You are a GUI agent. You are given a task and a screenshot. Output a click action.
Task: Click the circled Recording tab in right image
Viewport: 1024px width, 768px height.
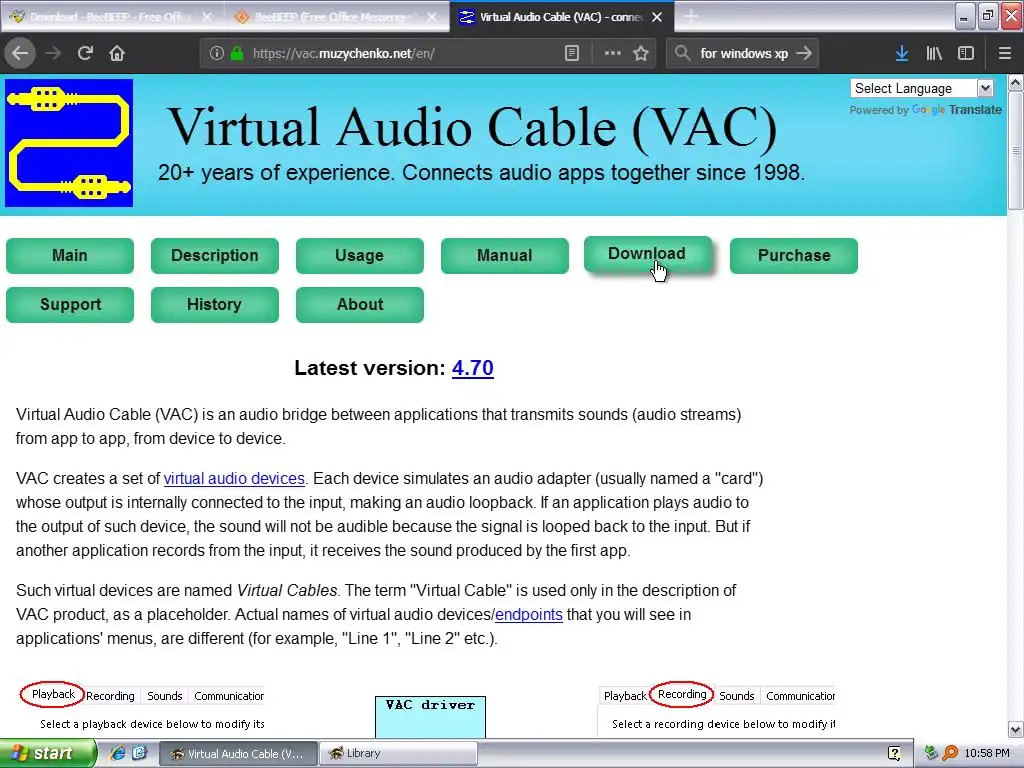point(682,694)
